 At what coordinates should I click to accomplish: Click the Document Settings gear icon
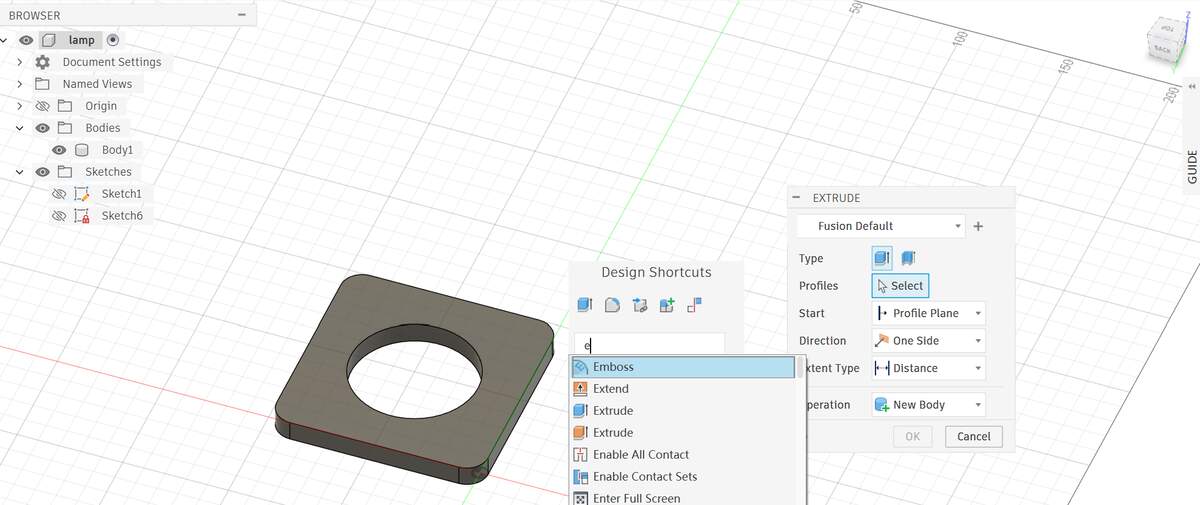[x=42, y=62]
